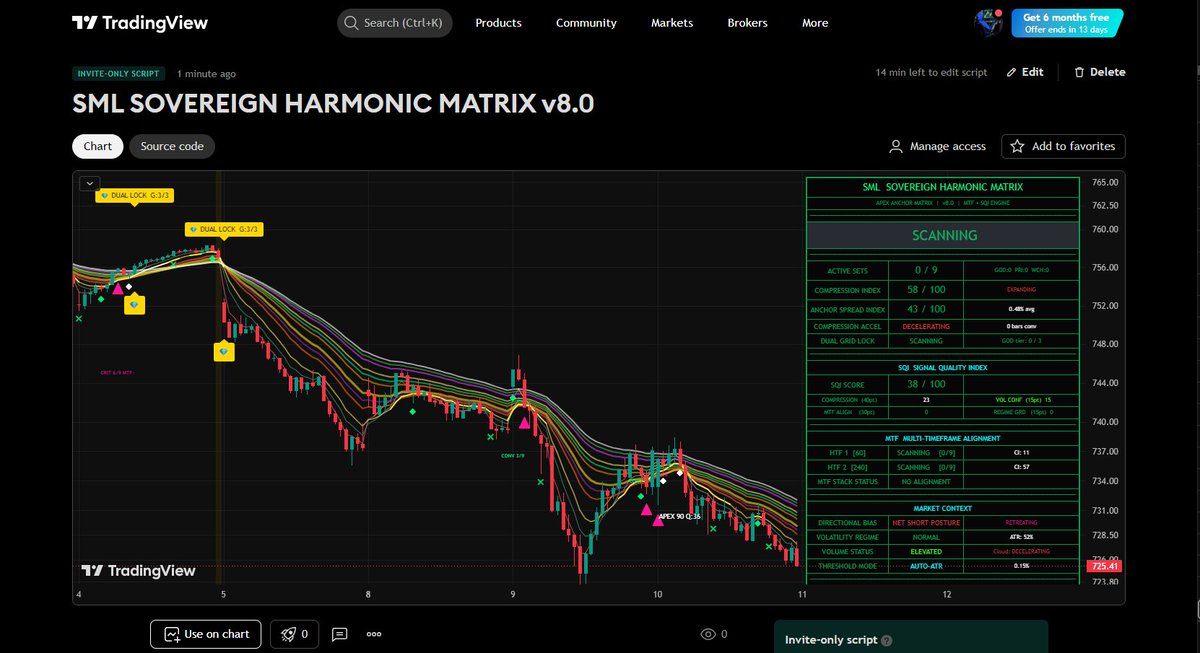Click the 1 minute ago timestamp
The width and height of the screenshot is (1200, 653).
[207, 74]
